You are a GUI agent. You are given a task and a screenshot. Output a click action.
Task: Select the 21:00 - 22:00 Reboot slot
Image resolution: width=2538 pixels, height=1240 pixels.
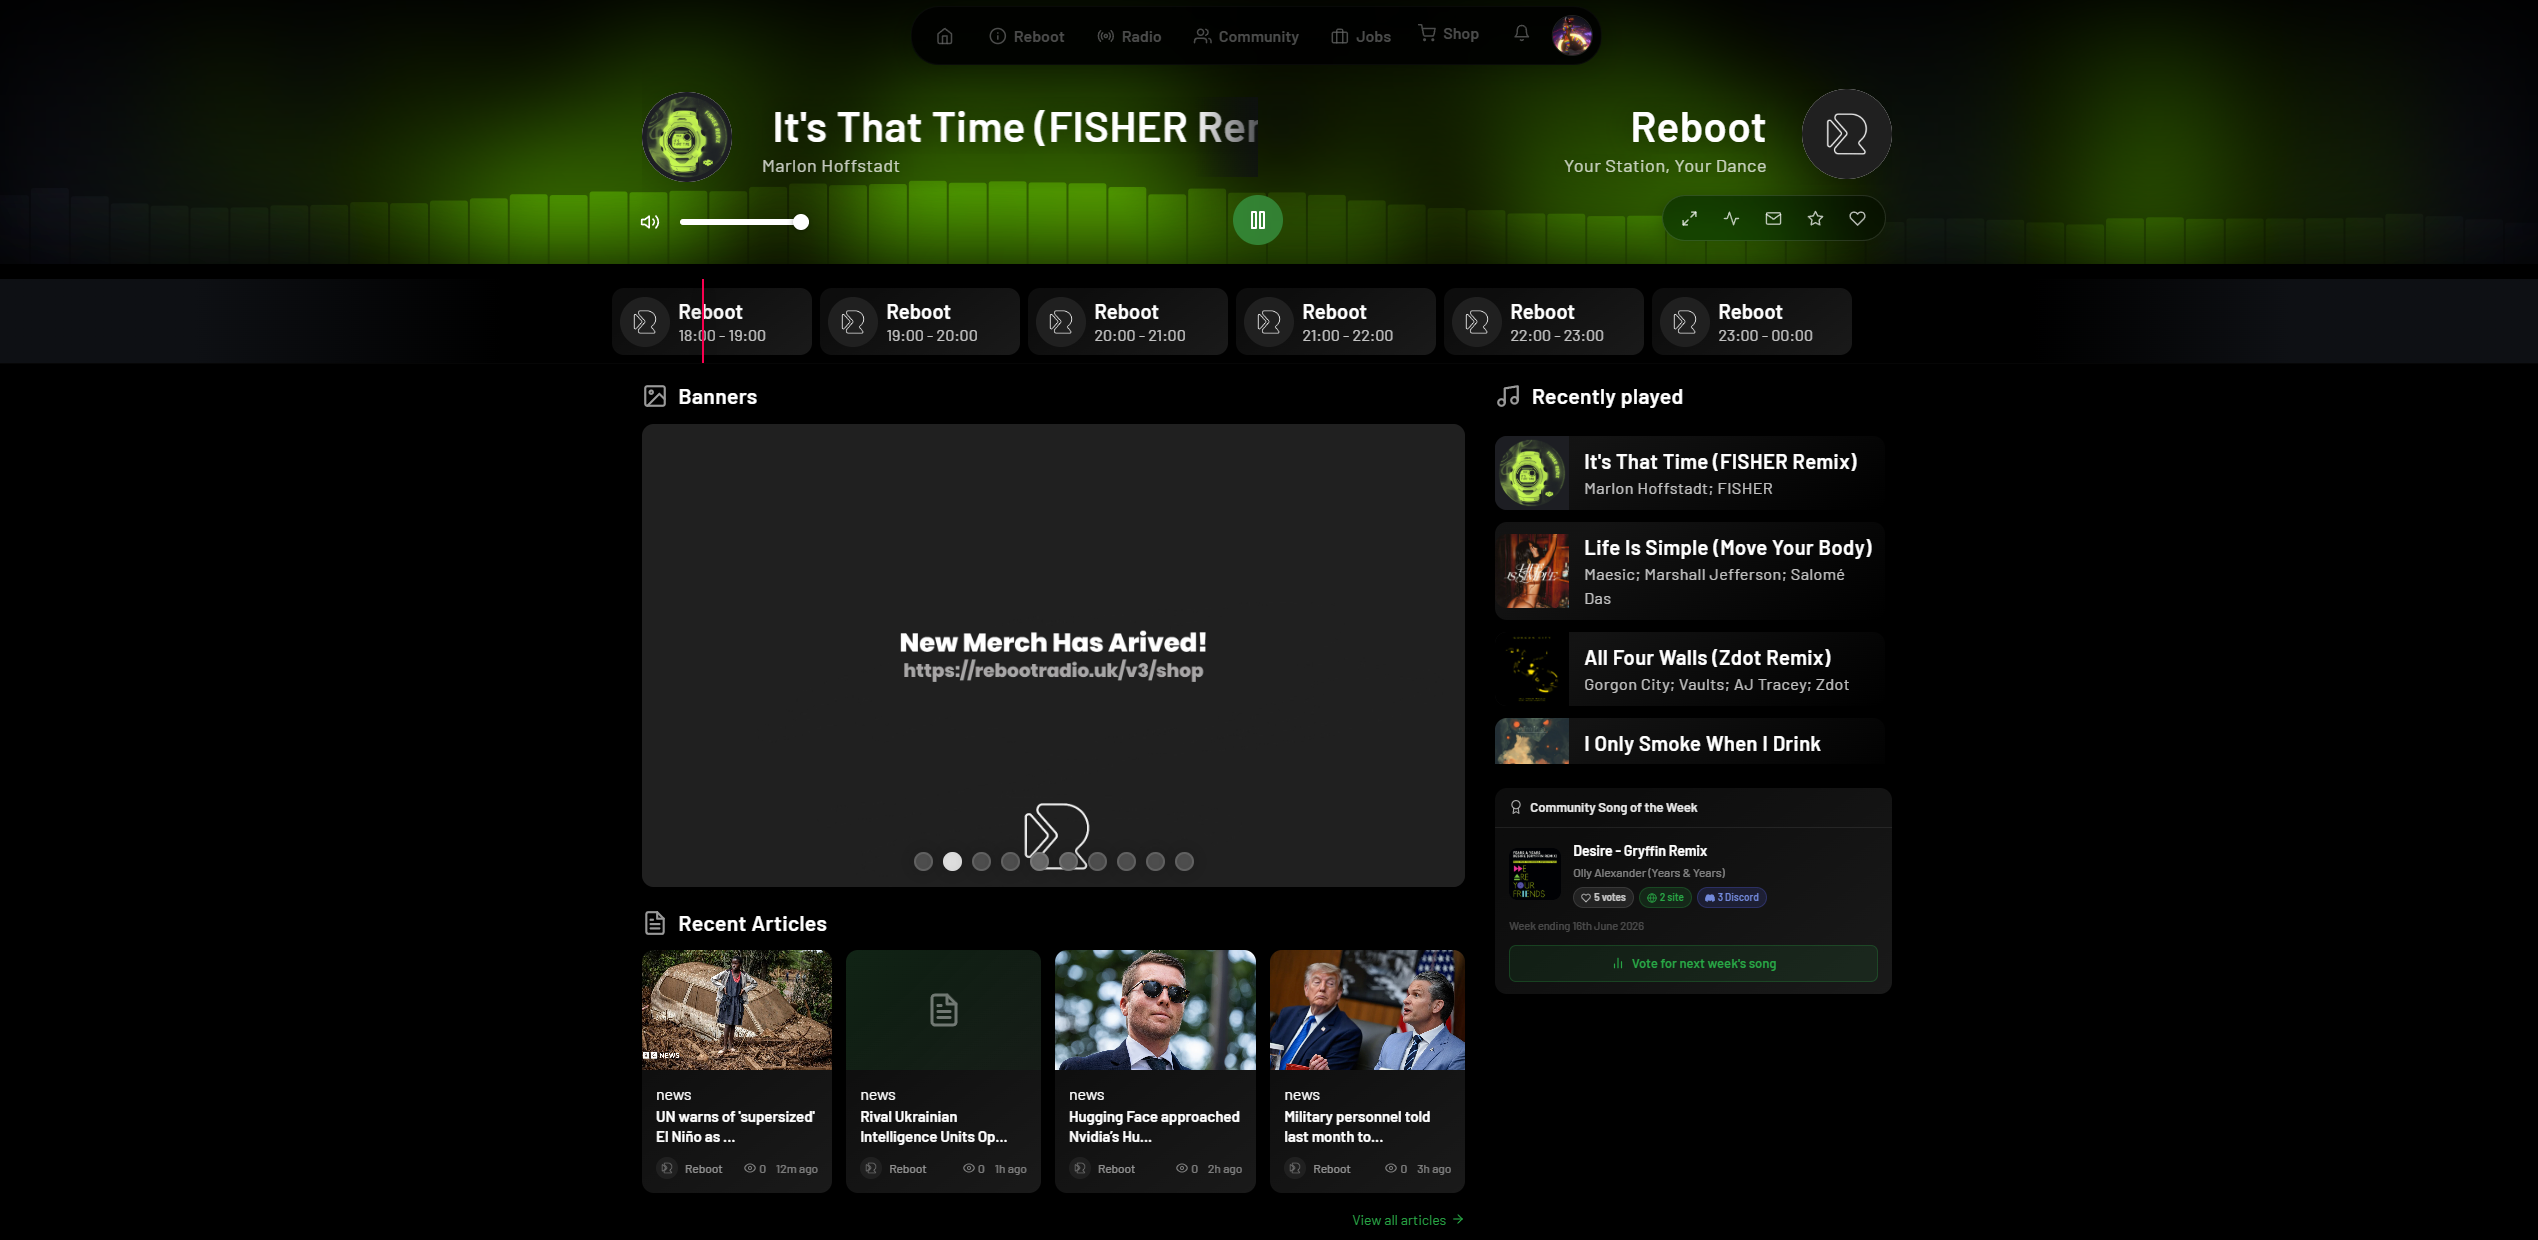1336,322
